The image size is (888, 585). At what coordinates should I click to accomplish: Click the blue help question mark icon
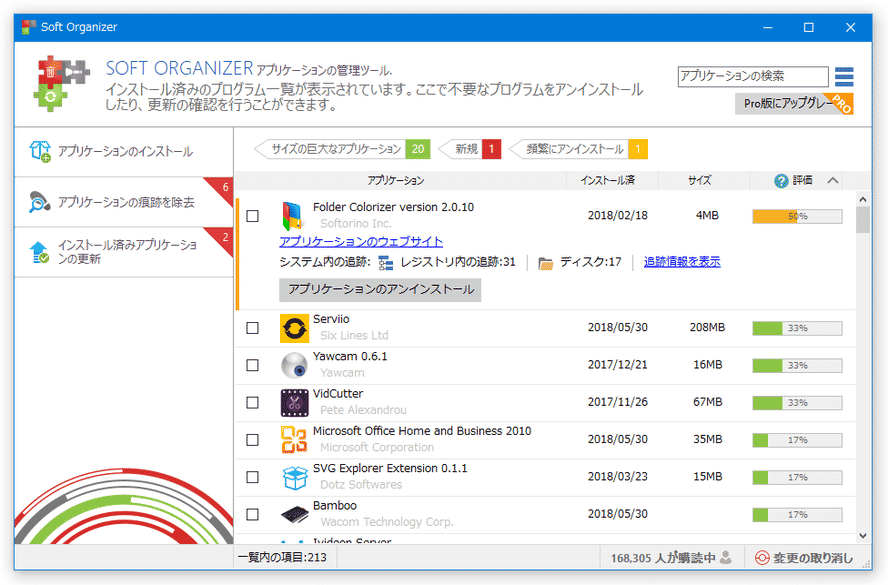click(x=781, y=181)
